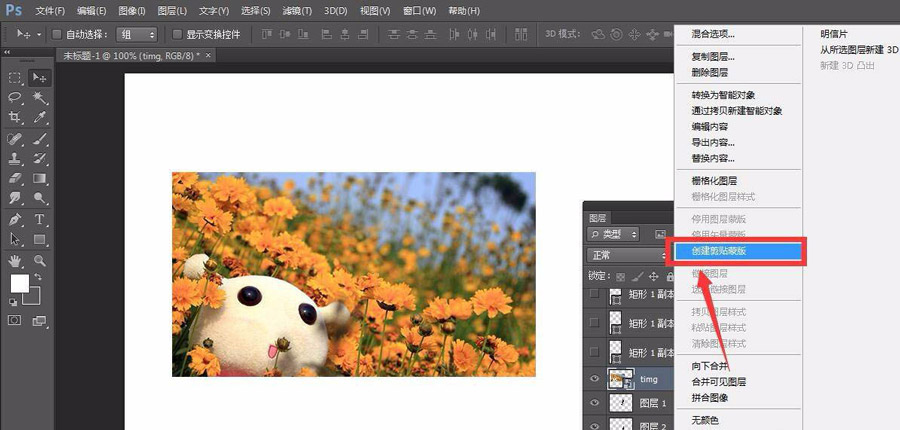900x430 pixels.
Task: Open the Move tool preset picker arrow
Action: tap(39, 35)
